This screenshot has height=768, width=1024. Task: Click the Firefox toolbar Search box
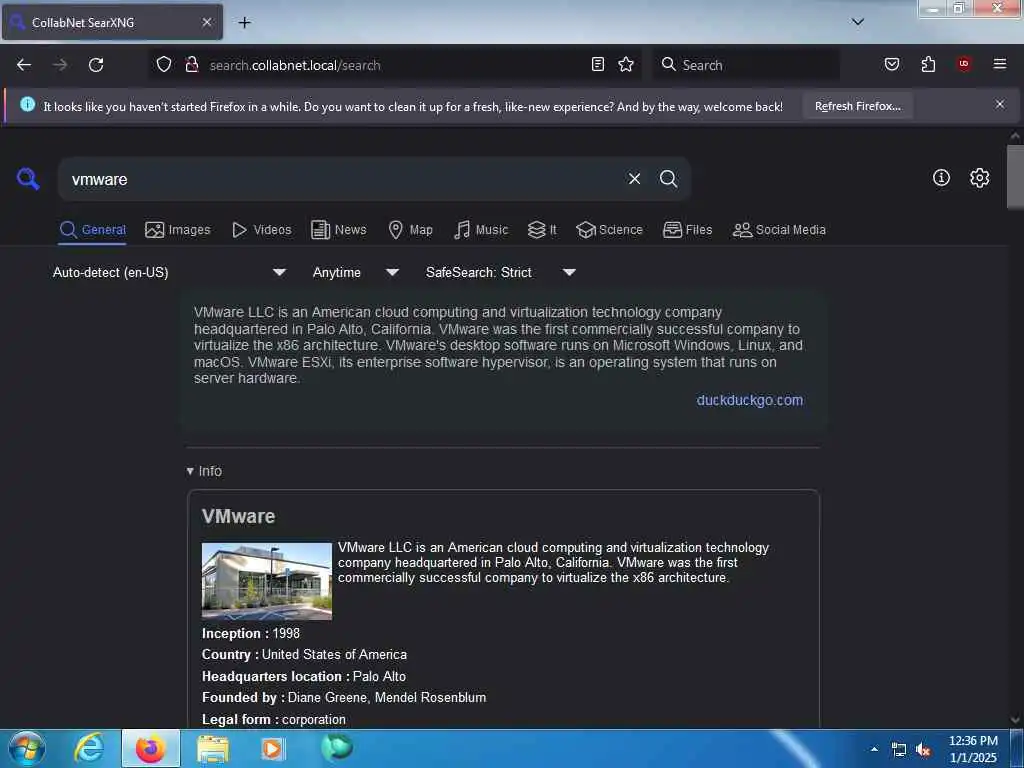tap(746, 65)
